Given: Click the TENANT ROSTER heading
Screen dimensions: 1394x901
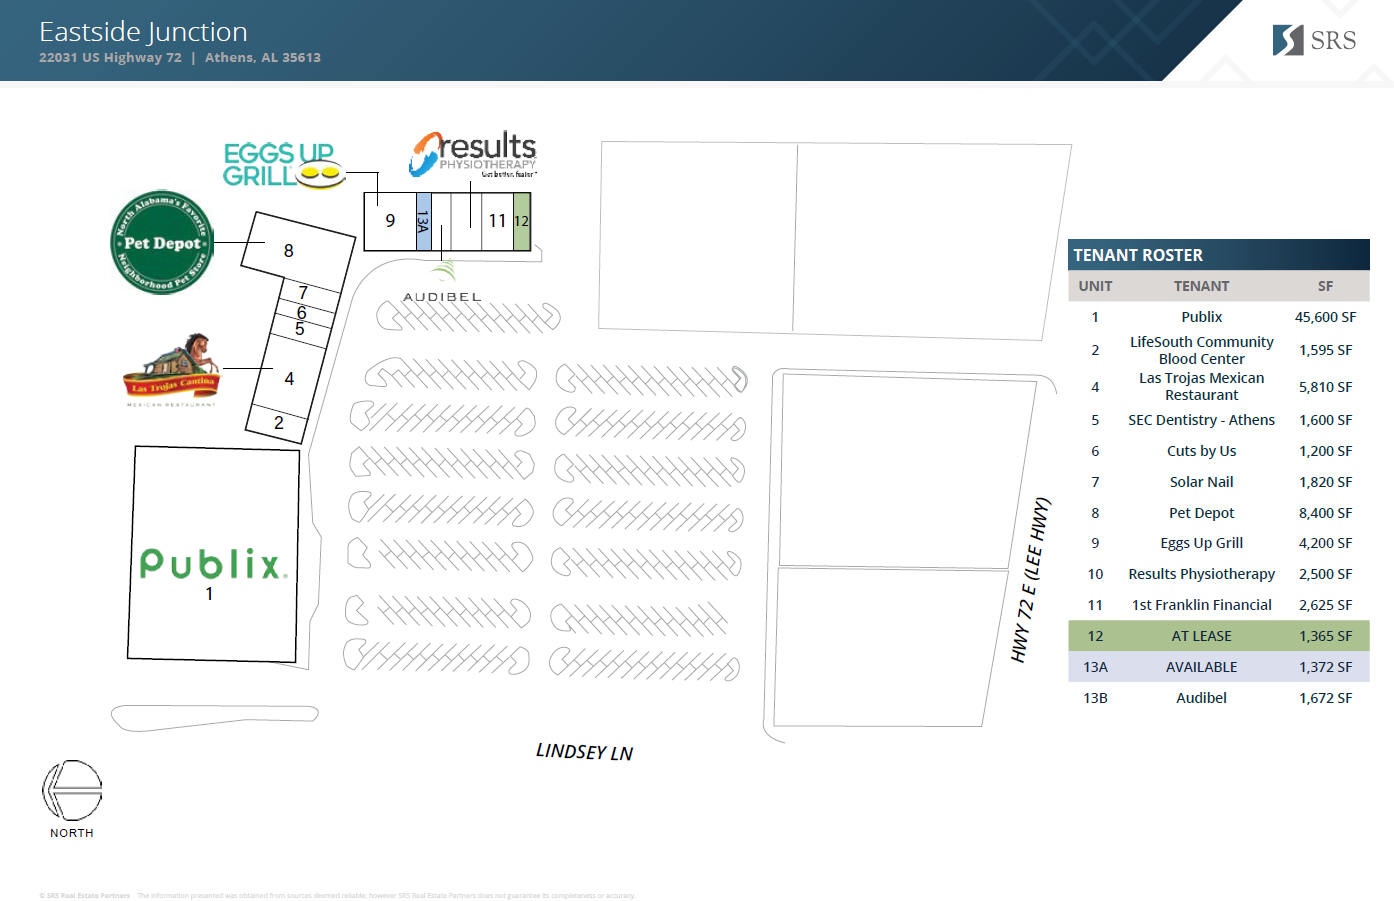Looking at the screenshot, I should point(1138,255).
